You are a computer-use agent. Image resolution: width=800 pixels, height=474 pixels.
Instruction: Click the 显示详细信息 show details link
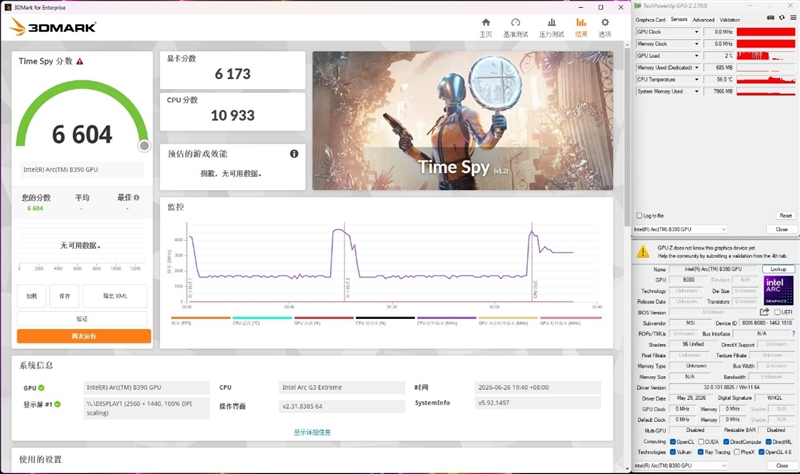[312, 432]
